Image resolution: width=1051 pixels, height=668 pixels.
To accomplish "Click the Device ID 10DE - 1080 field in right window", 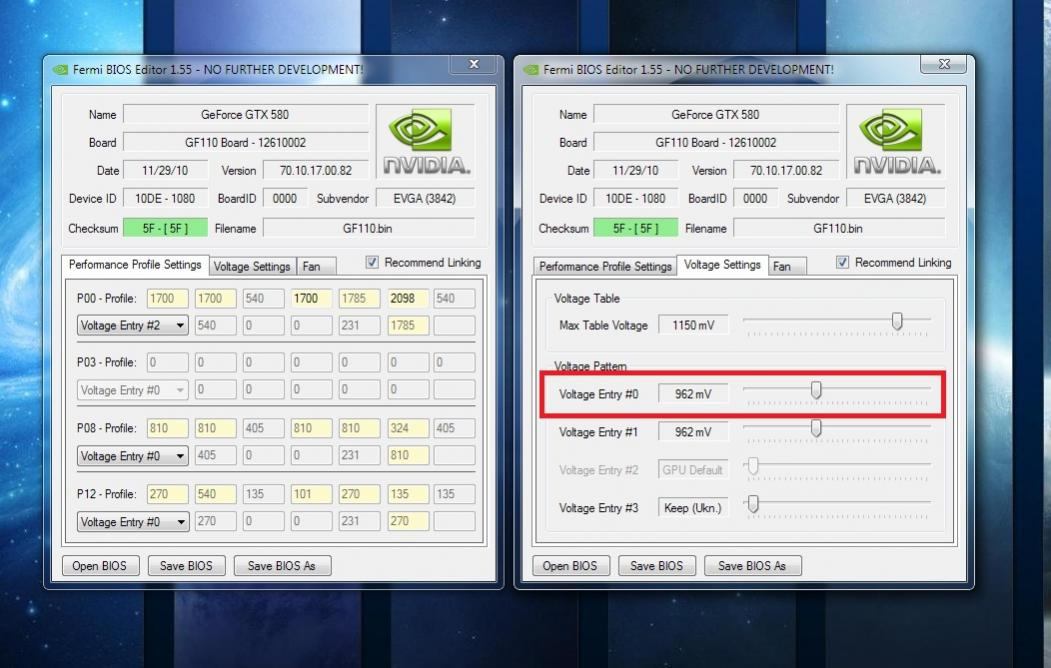I will [635, 198].
